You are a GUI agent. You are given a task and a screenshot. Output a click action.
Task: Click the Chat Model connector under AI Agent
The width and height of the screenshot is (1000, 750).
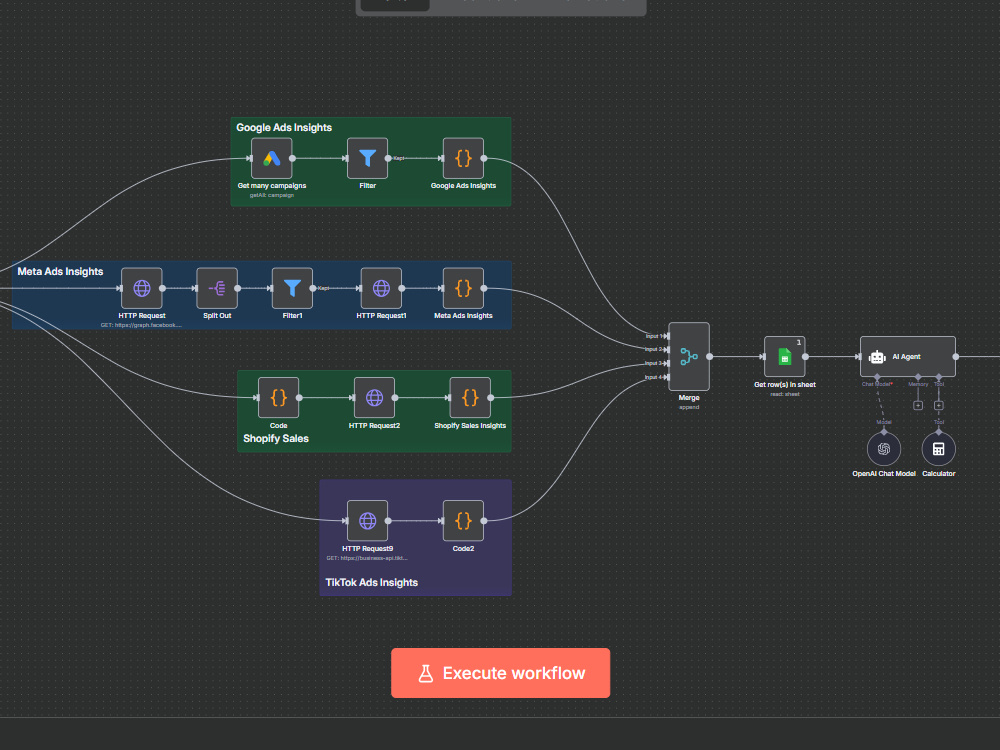coord(878,378)
